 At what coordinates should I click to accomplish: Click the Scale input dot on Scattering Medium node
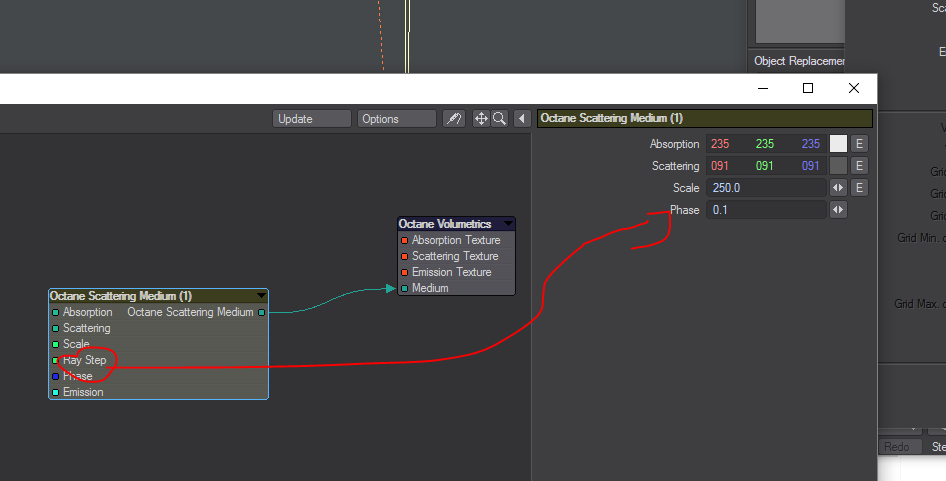pyautogui.click(x=56, y=345)
